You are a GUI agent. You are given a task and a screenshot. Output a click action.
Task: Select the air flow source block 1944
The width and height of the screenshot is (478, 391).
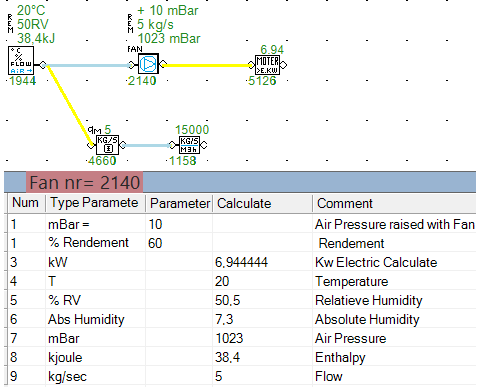point(21,61)
